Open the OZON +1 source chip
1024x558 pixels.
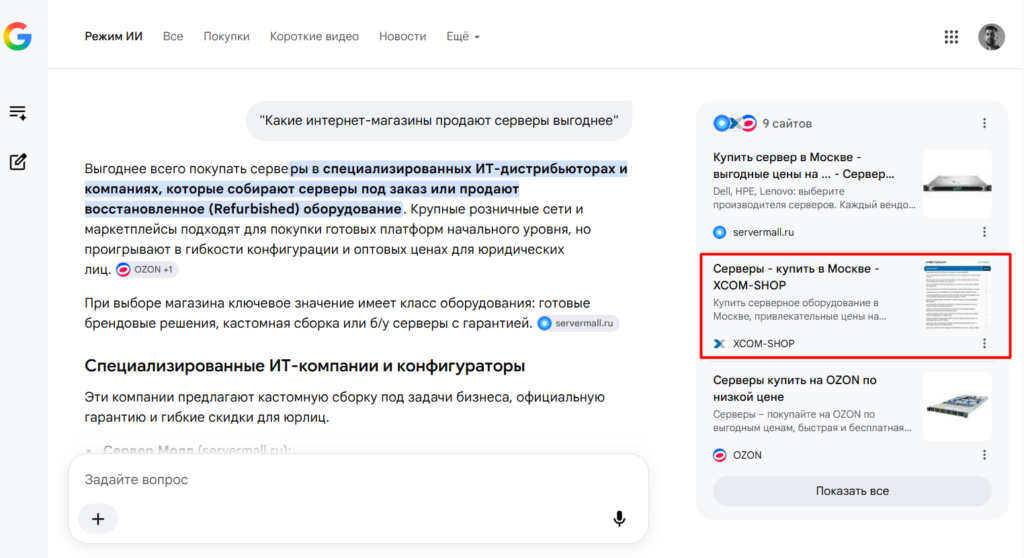(147, 269)
